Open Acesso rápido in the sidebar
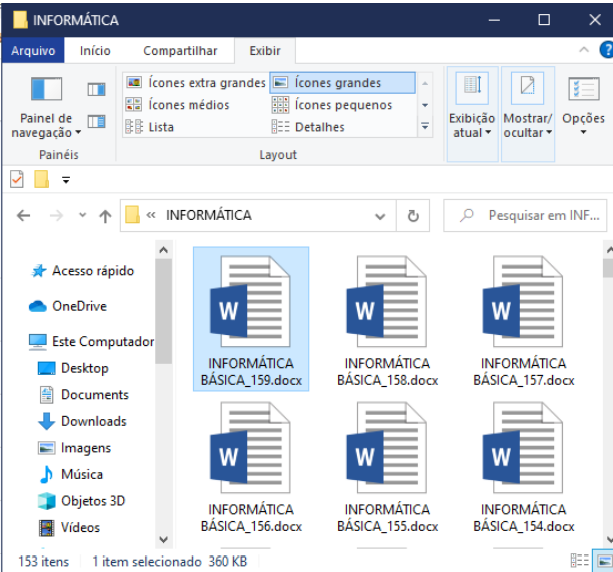This screenshot has height=572, width=613. [82, 271]
